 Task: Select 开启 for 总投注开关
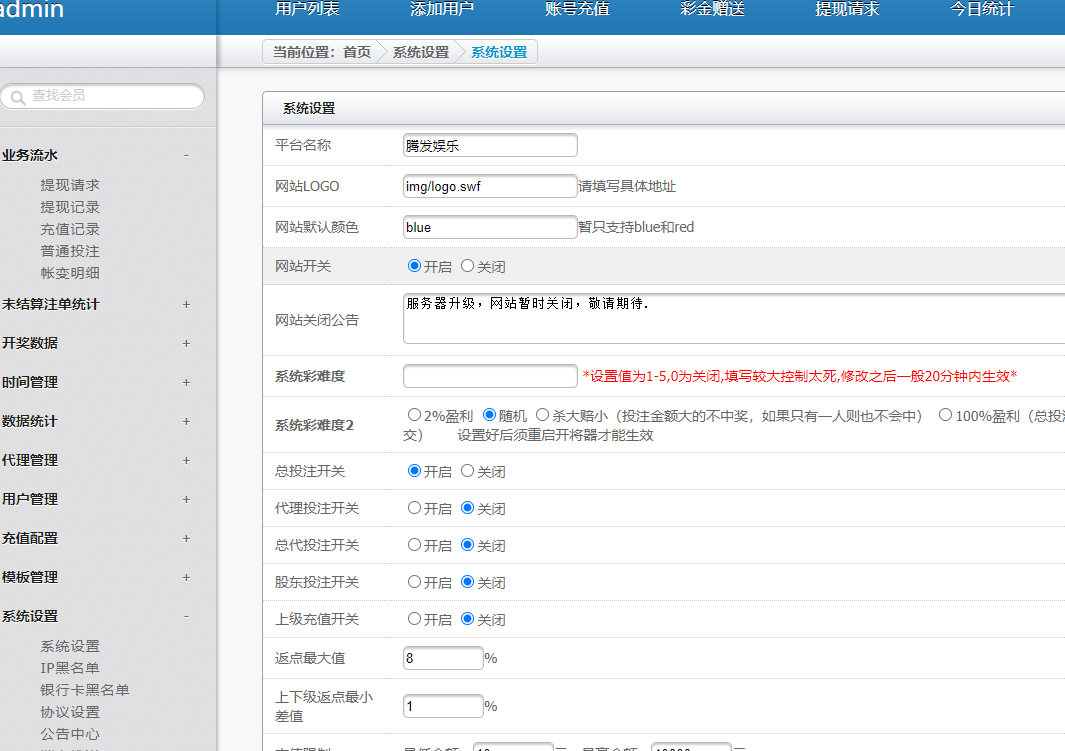click(414, 471)
